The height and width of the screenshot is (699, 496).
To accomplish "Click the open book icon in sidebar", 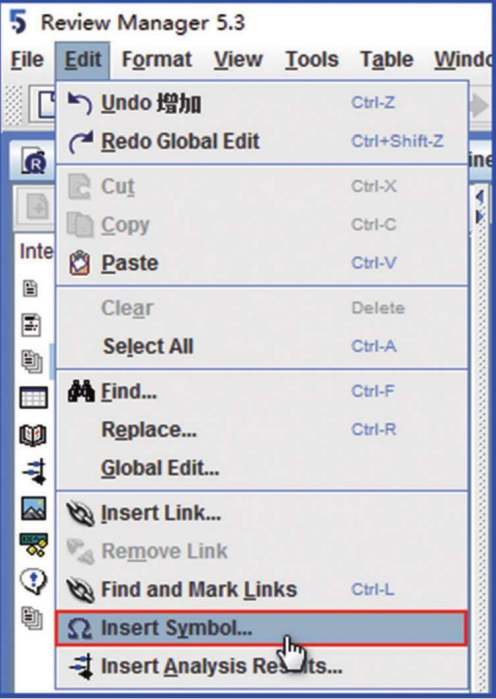I will (33, 435).
